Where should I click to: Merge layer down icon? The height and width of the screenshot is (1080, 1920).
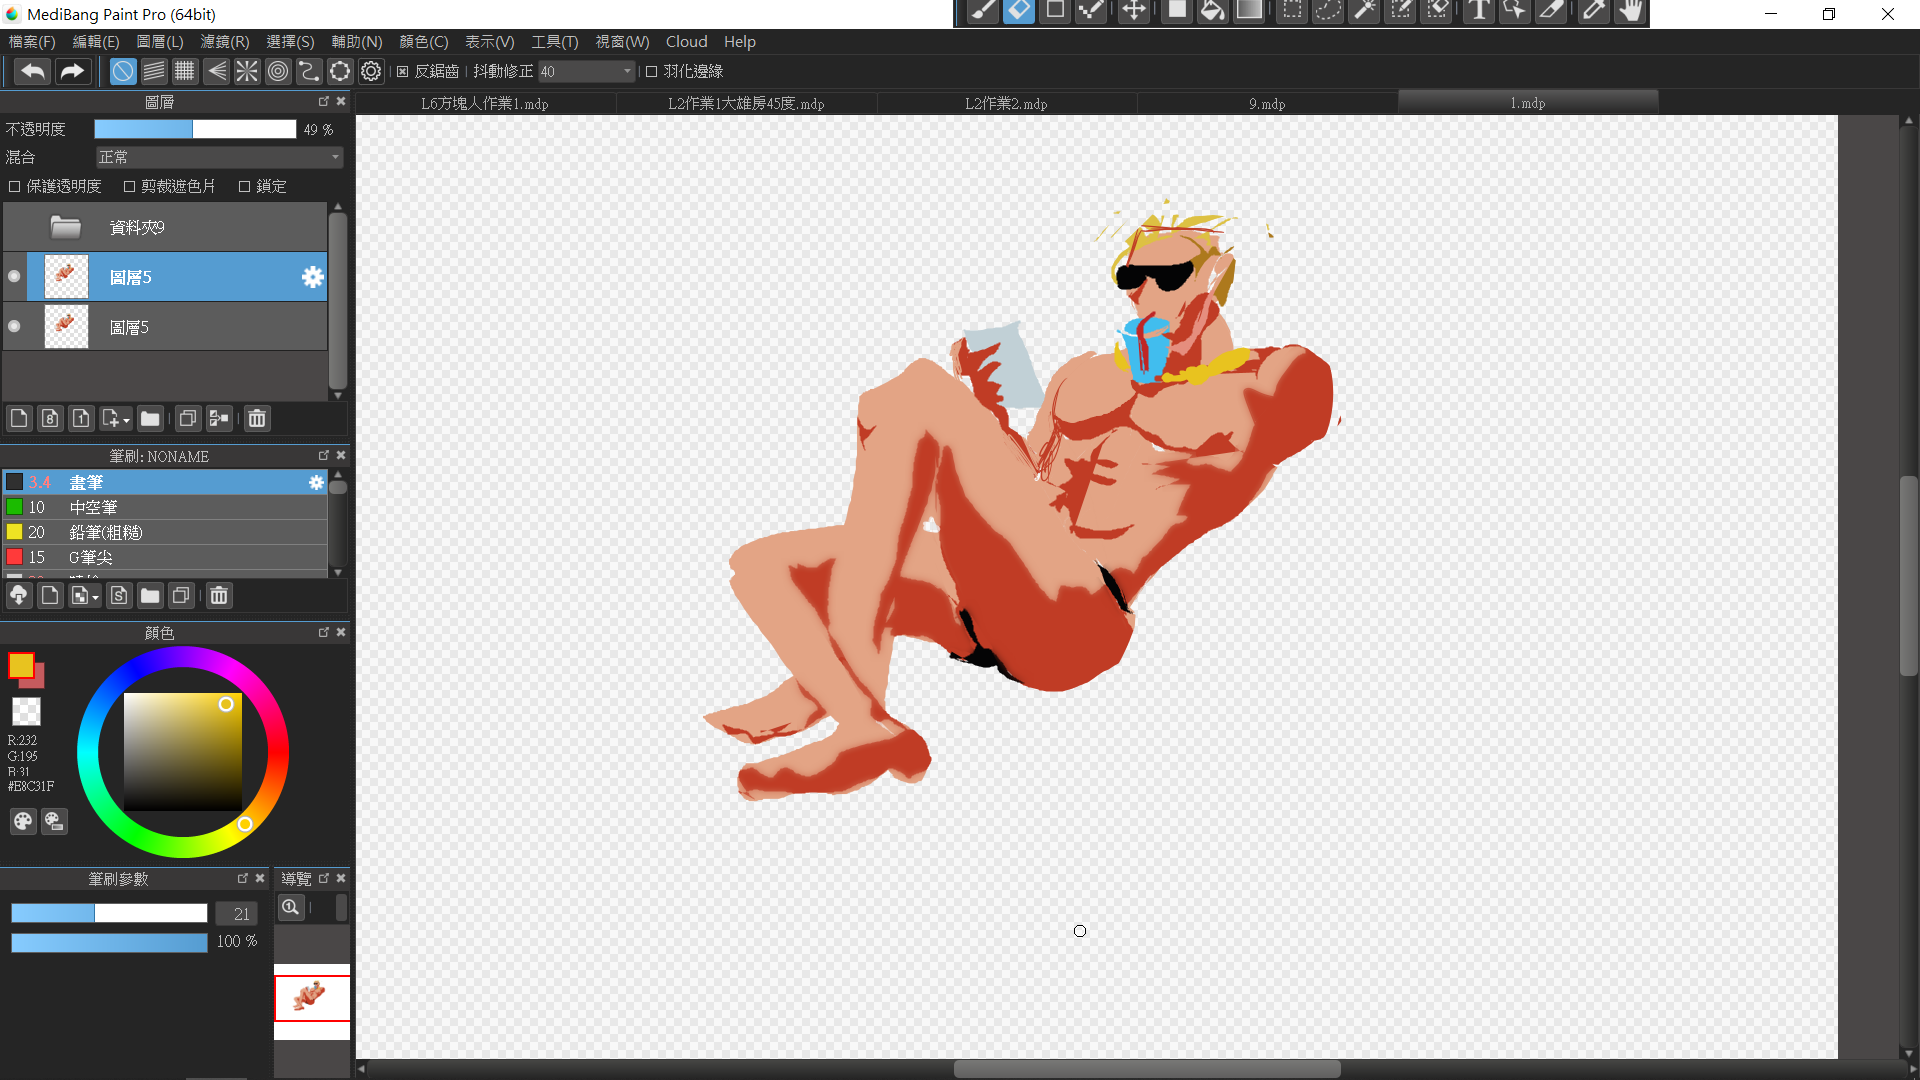(x=219, y=418)
